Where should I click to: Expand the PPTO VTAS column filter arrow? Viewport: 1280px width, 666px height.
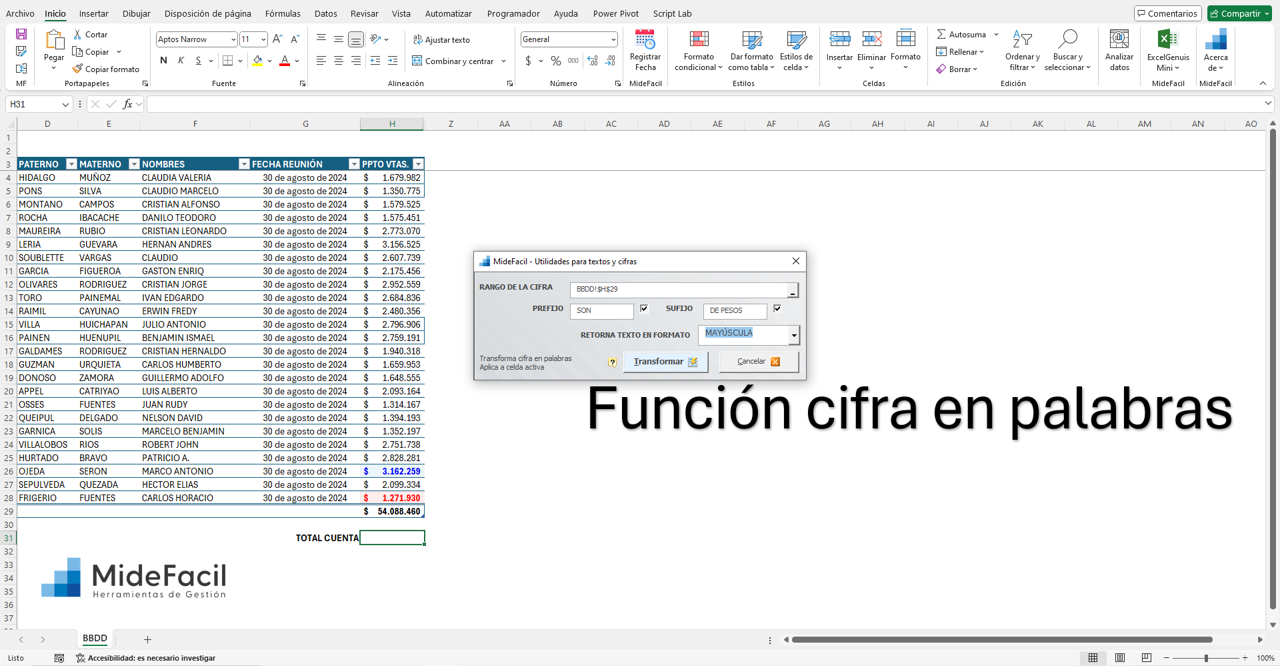[x=418, y=163]
